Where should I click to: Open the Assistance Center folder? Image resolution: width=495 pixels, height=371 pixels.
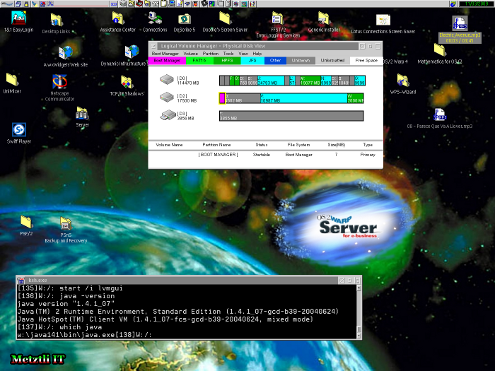[x=117, y=18]
